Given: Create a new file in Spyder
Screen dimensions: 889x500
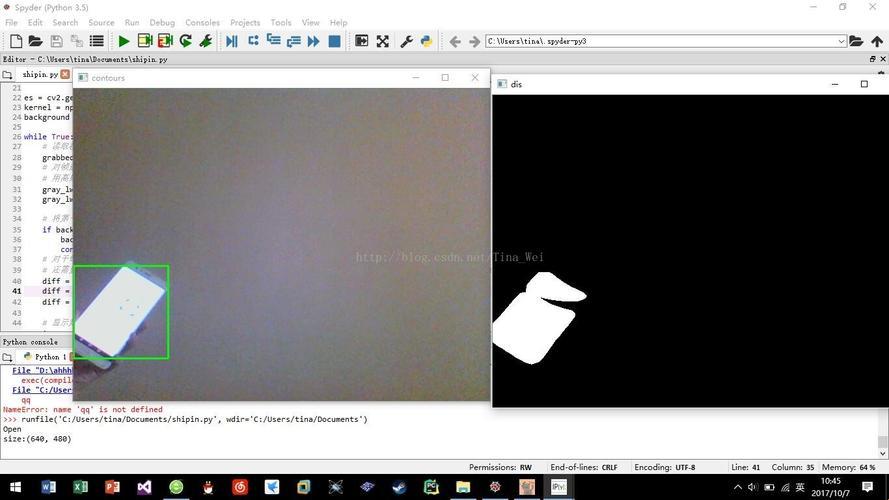Looking at the screenshot, I should click(x=16, y=41).
